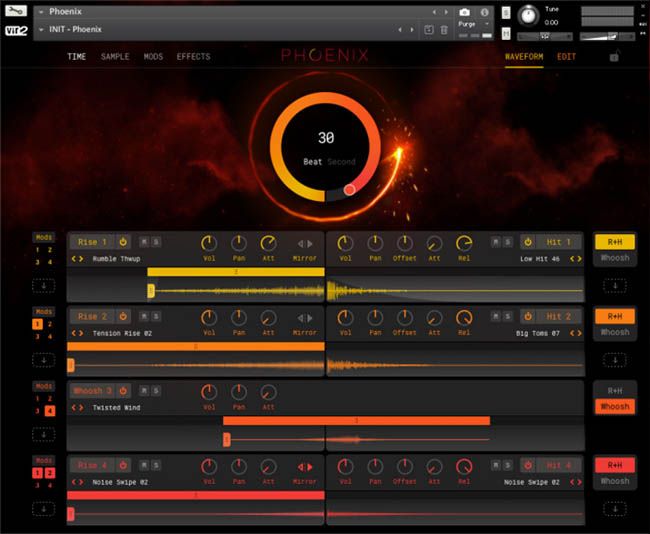
Task: Click the Hit 1 Offset knob
Action: point(405,243)
